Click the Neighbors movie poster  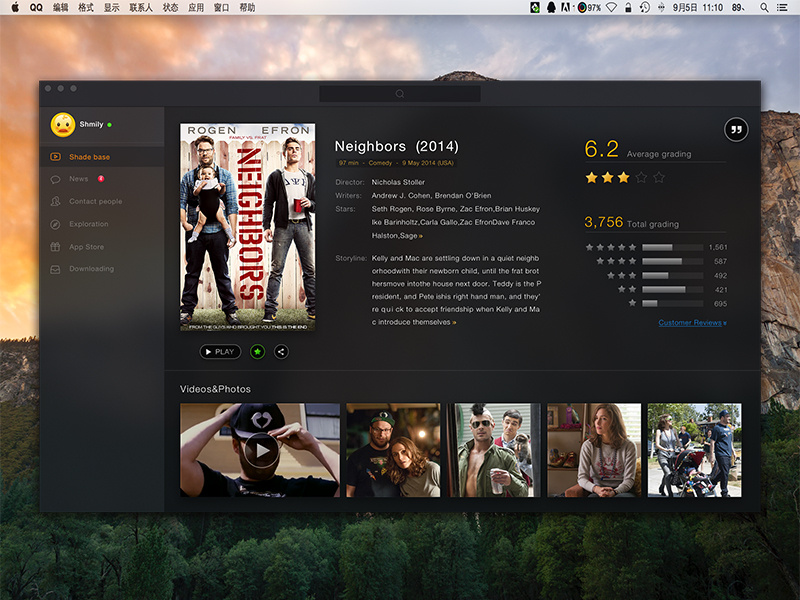click(x=247, y=227)
